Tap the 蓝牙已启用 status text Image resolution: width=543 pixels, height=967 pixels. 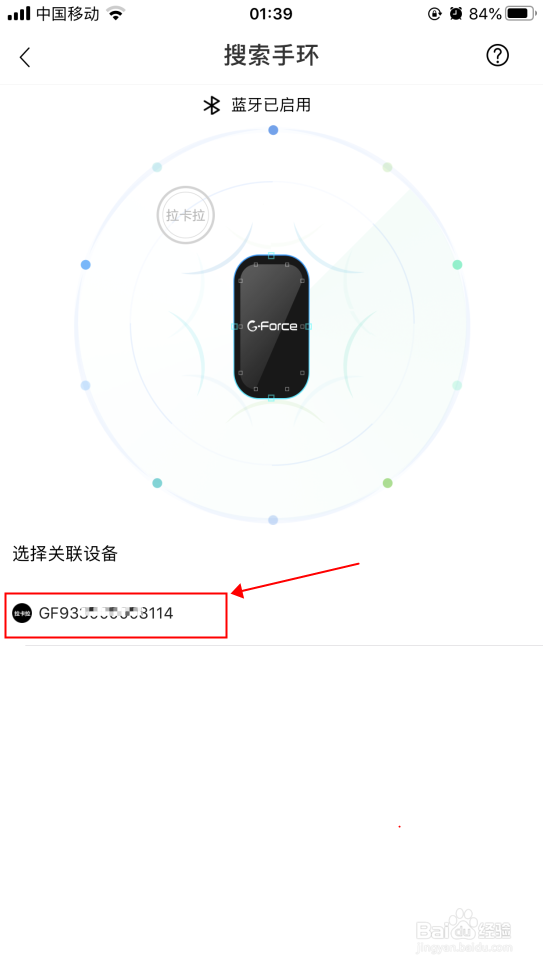(271, 105)
